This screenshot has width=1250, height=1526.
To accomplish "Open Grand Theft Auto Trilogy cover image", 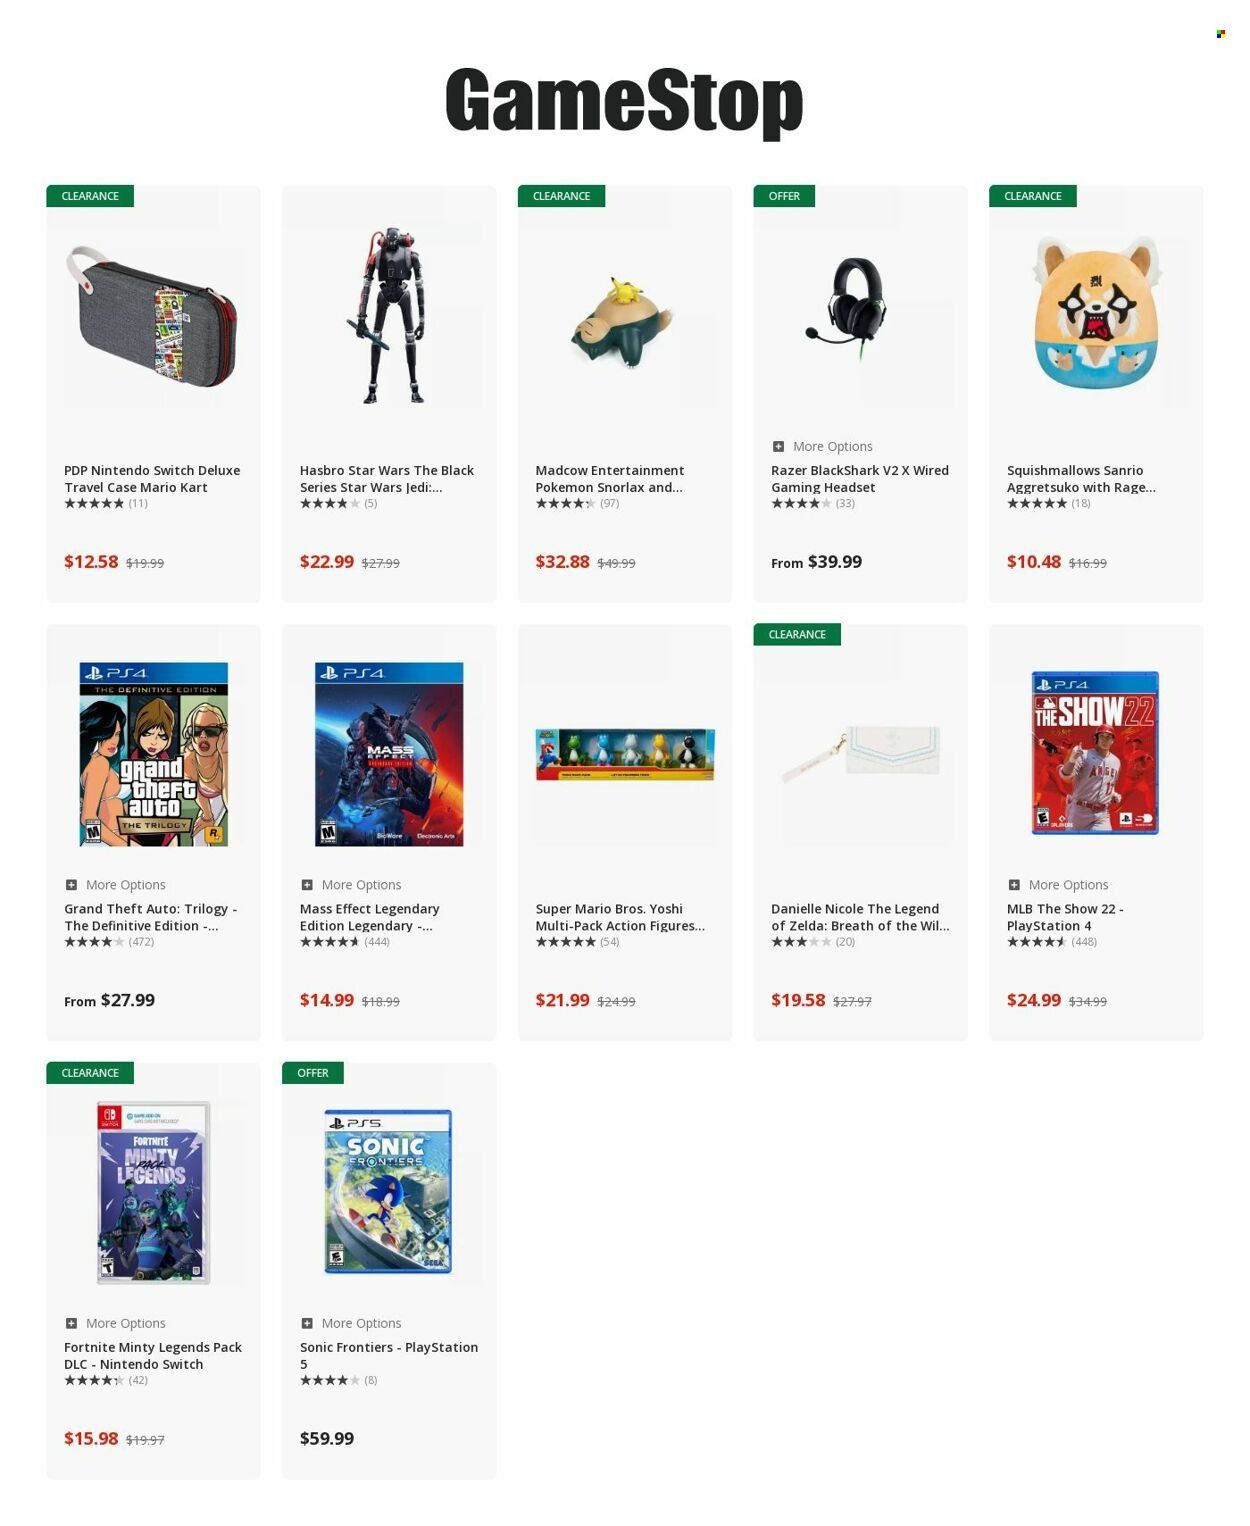I will click(x=154, y=754).
